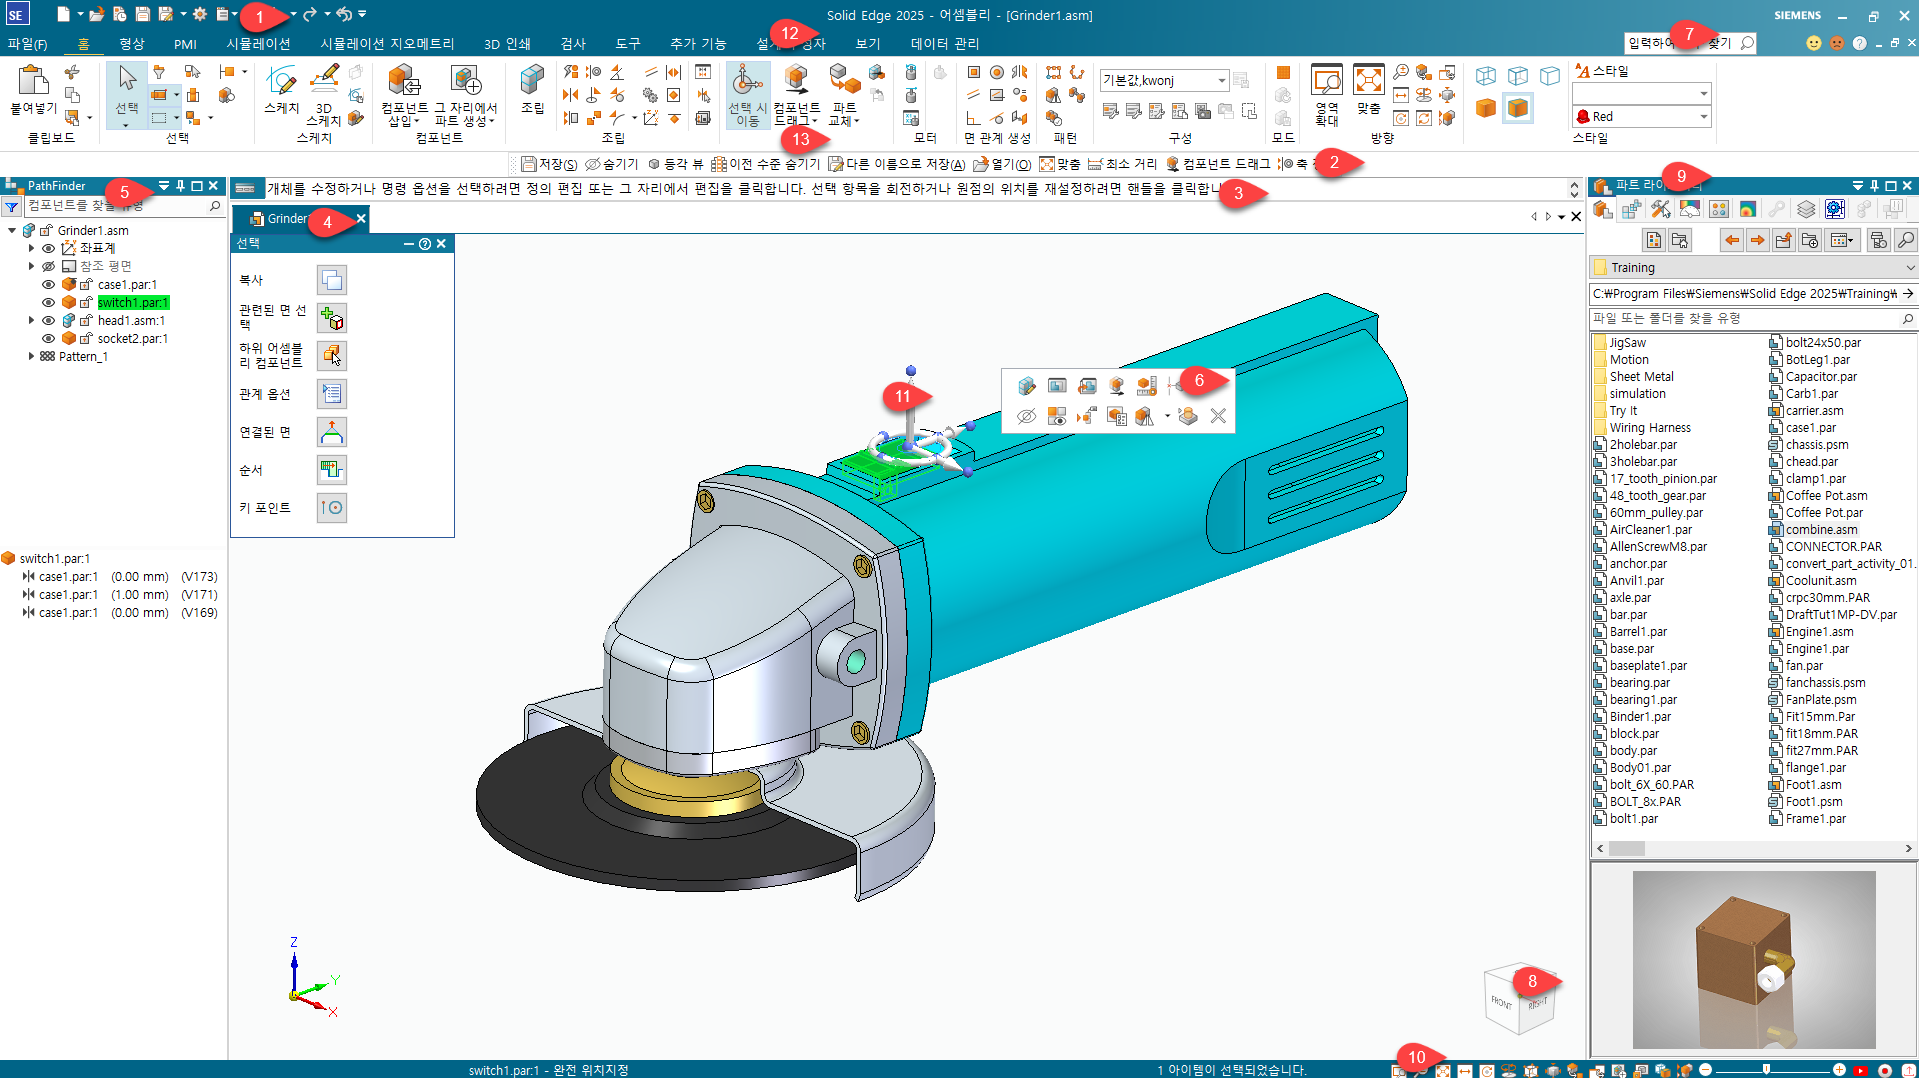Click the 영역 확대 (Zoom Area) icon
This screenshot has width=1919, height=1078.
[x=1327, y=80]
